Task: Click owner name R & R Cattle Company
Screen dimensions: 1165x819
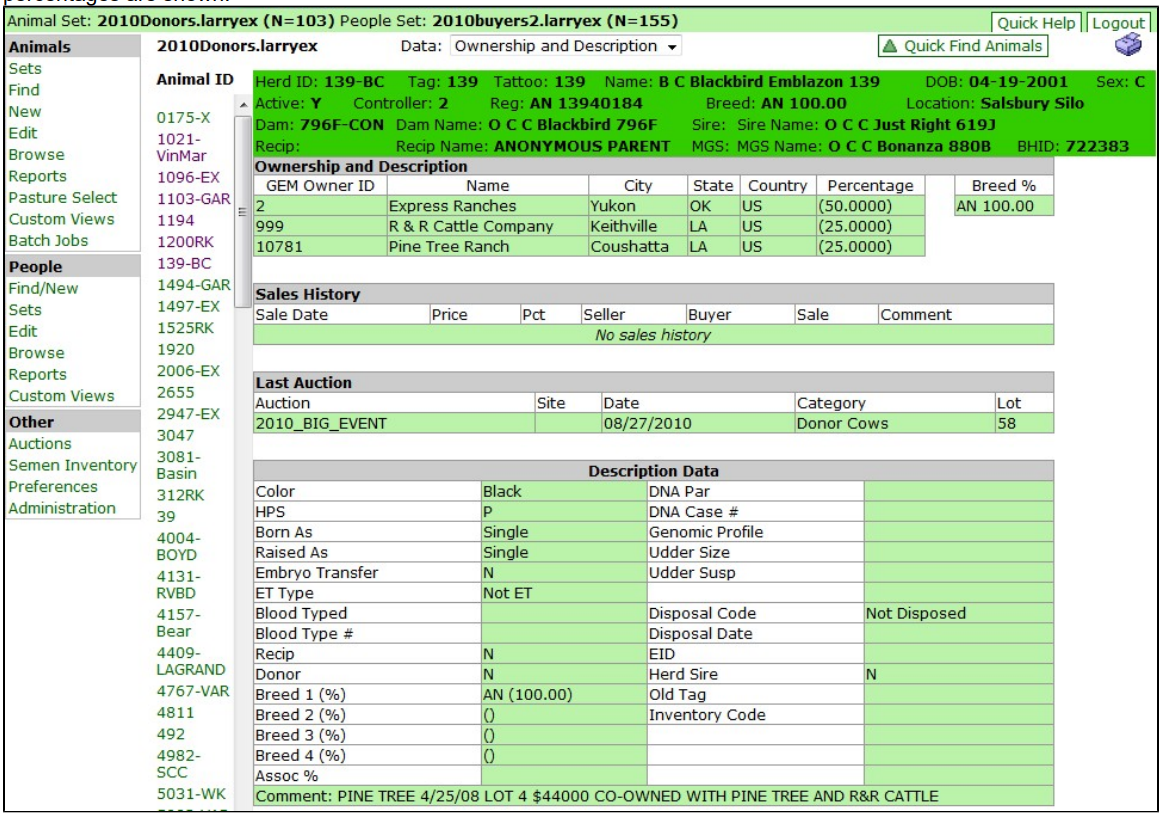Action: 471,227
